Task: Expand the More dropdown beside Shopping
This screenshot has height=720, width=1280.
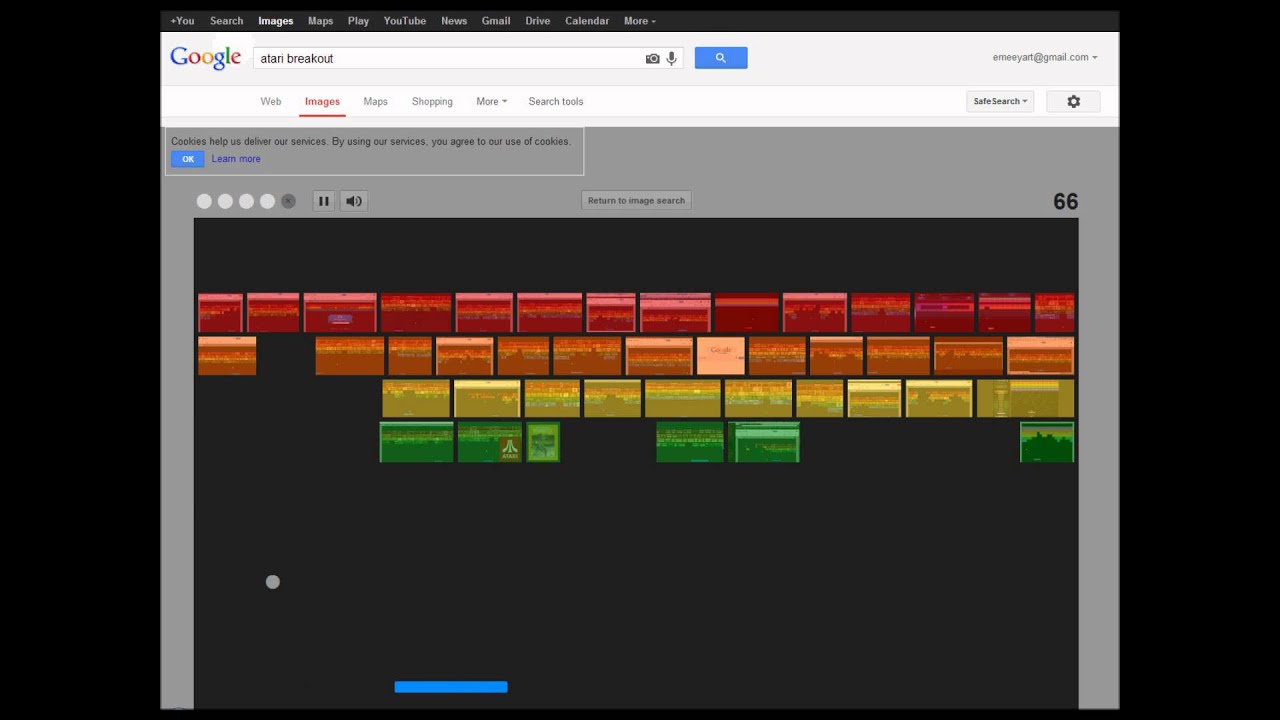Action: (x=491, y=101)
